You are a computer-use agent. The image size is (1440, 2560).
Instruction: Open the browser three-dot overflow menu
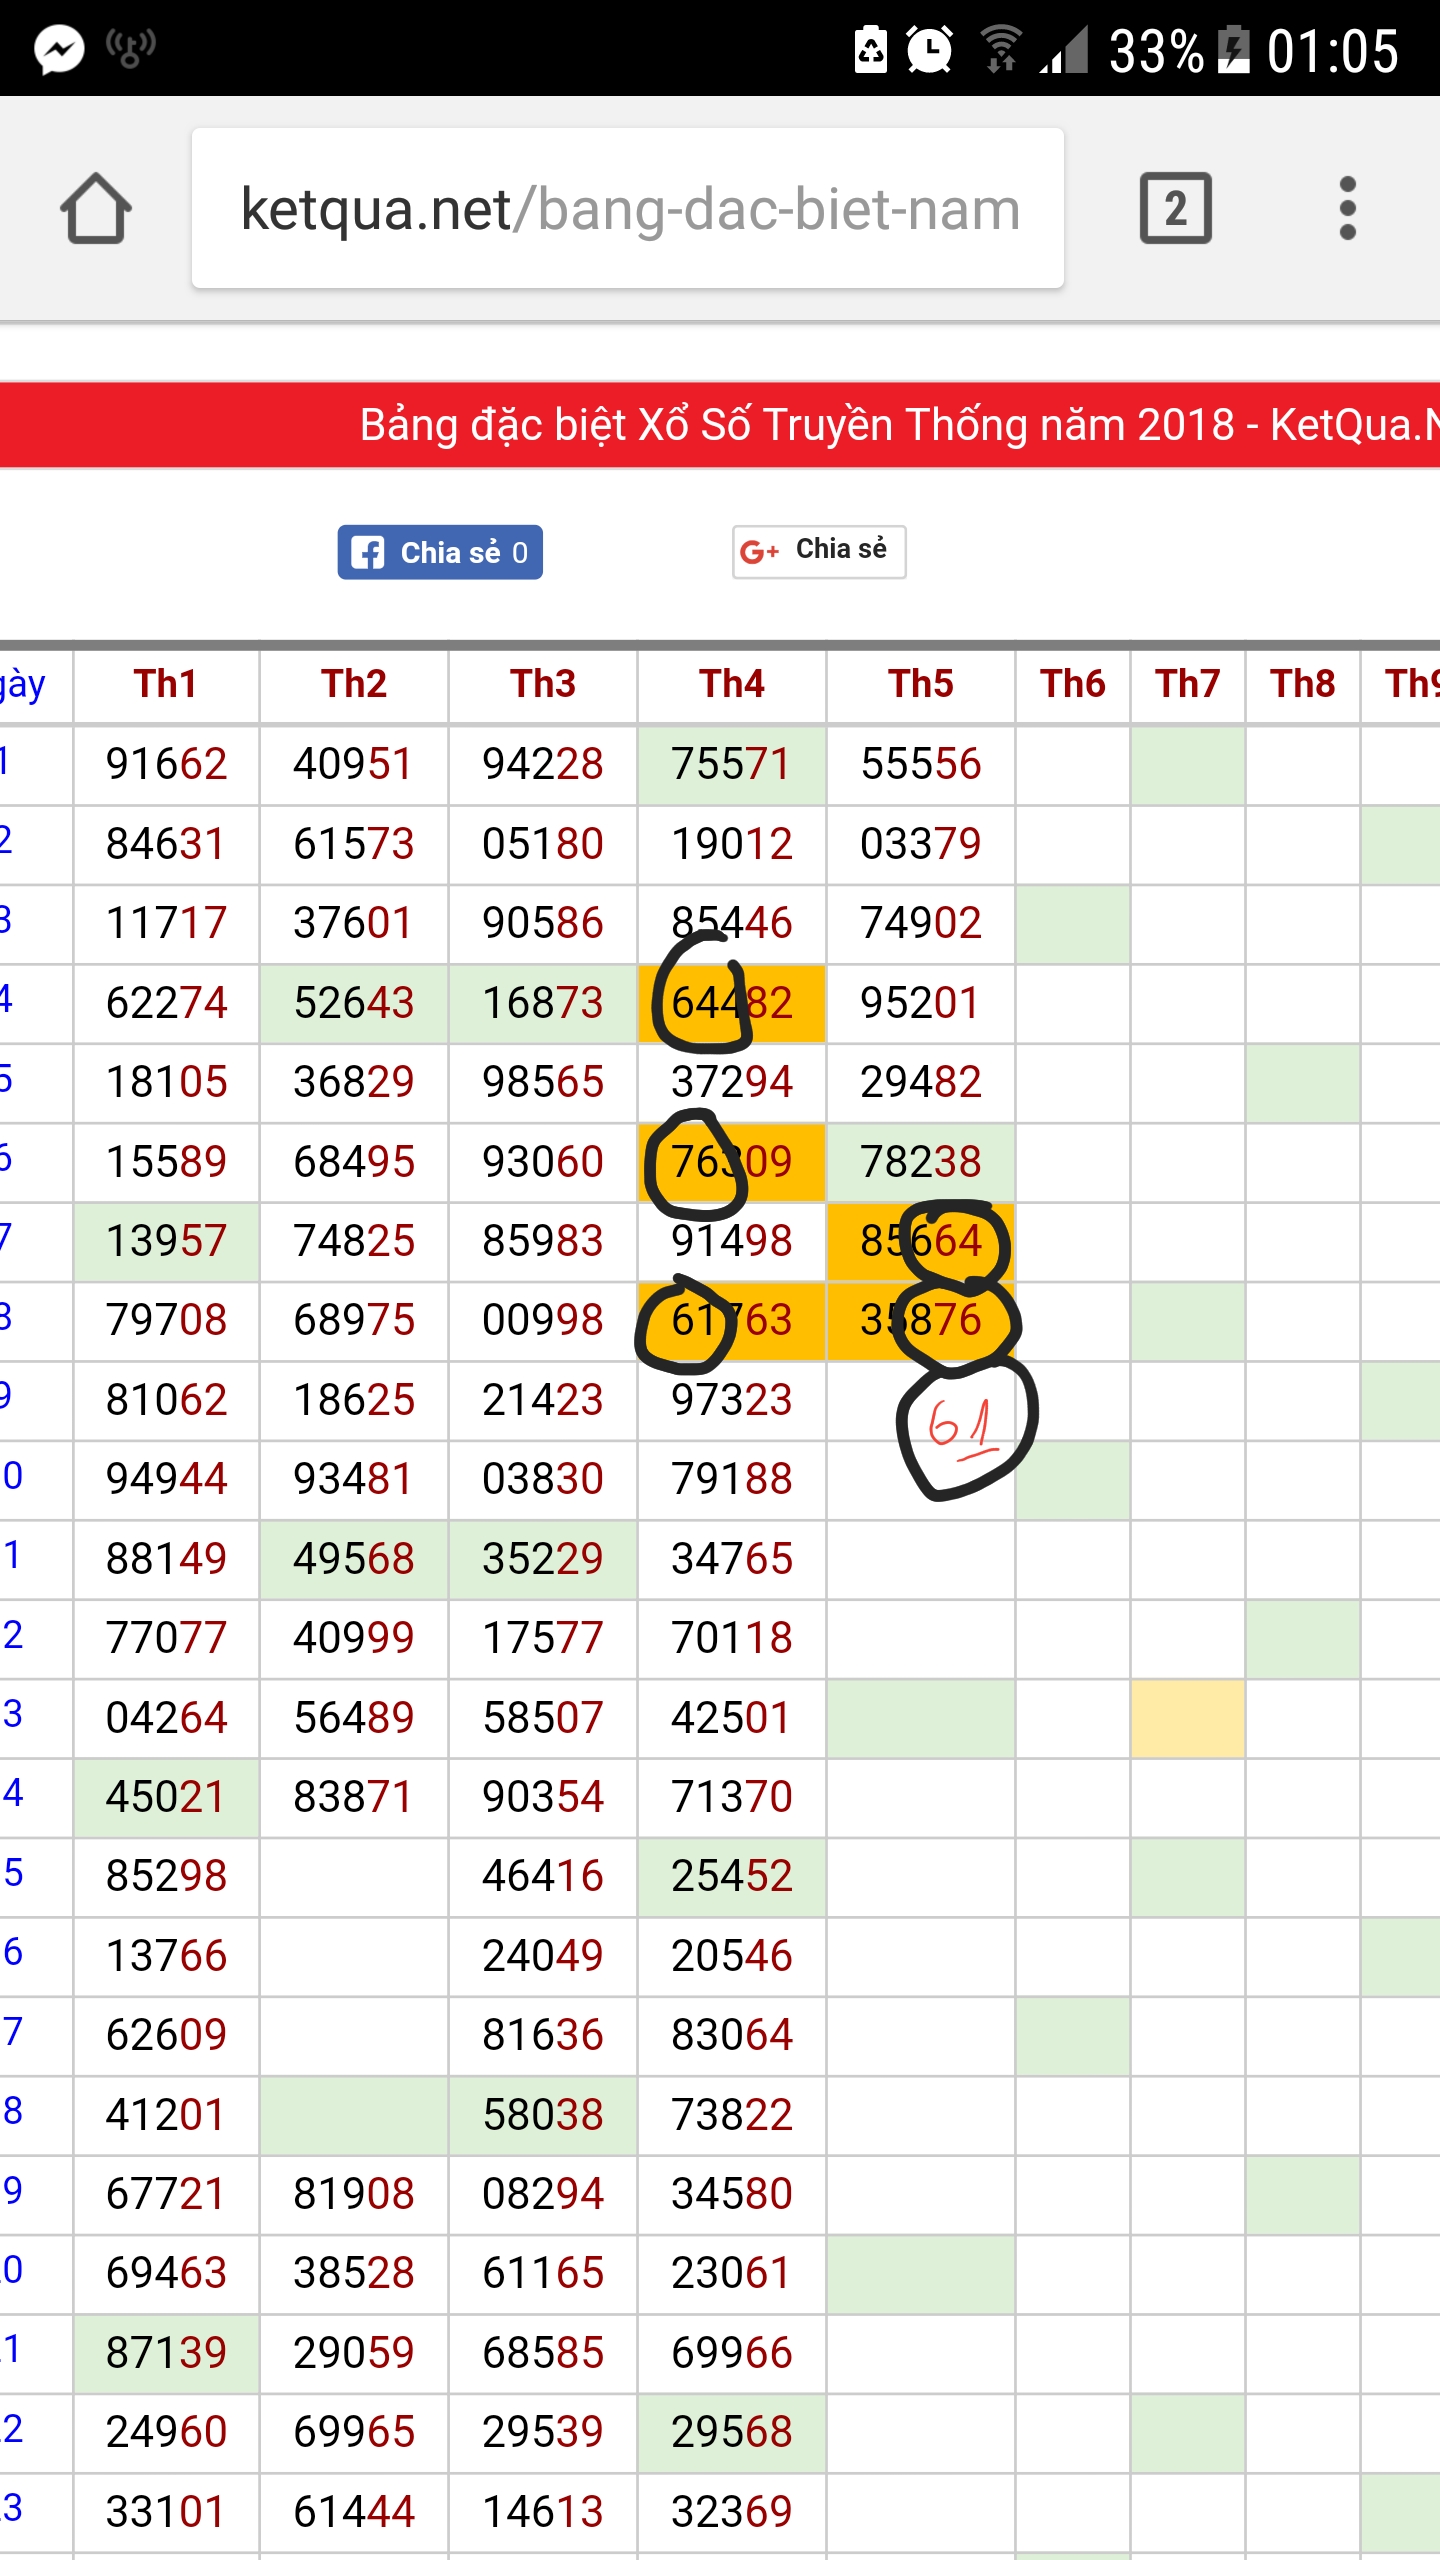click(x=1347, y=209)
